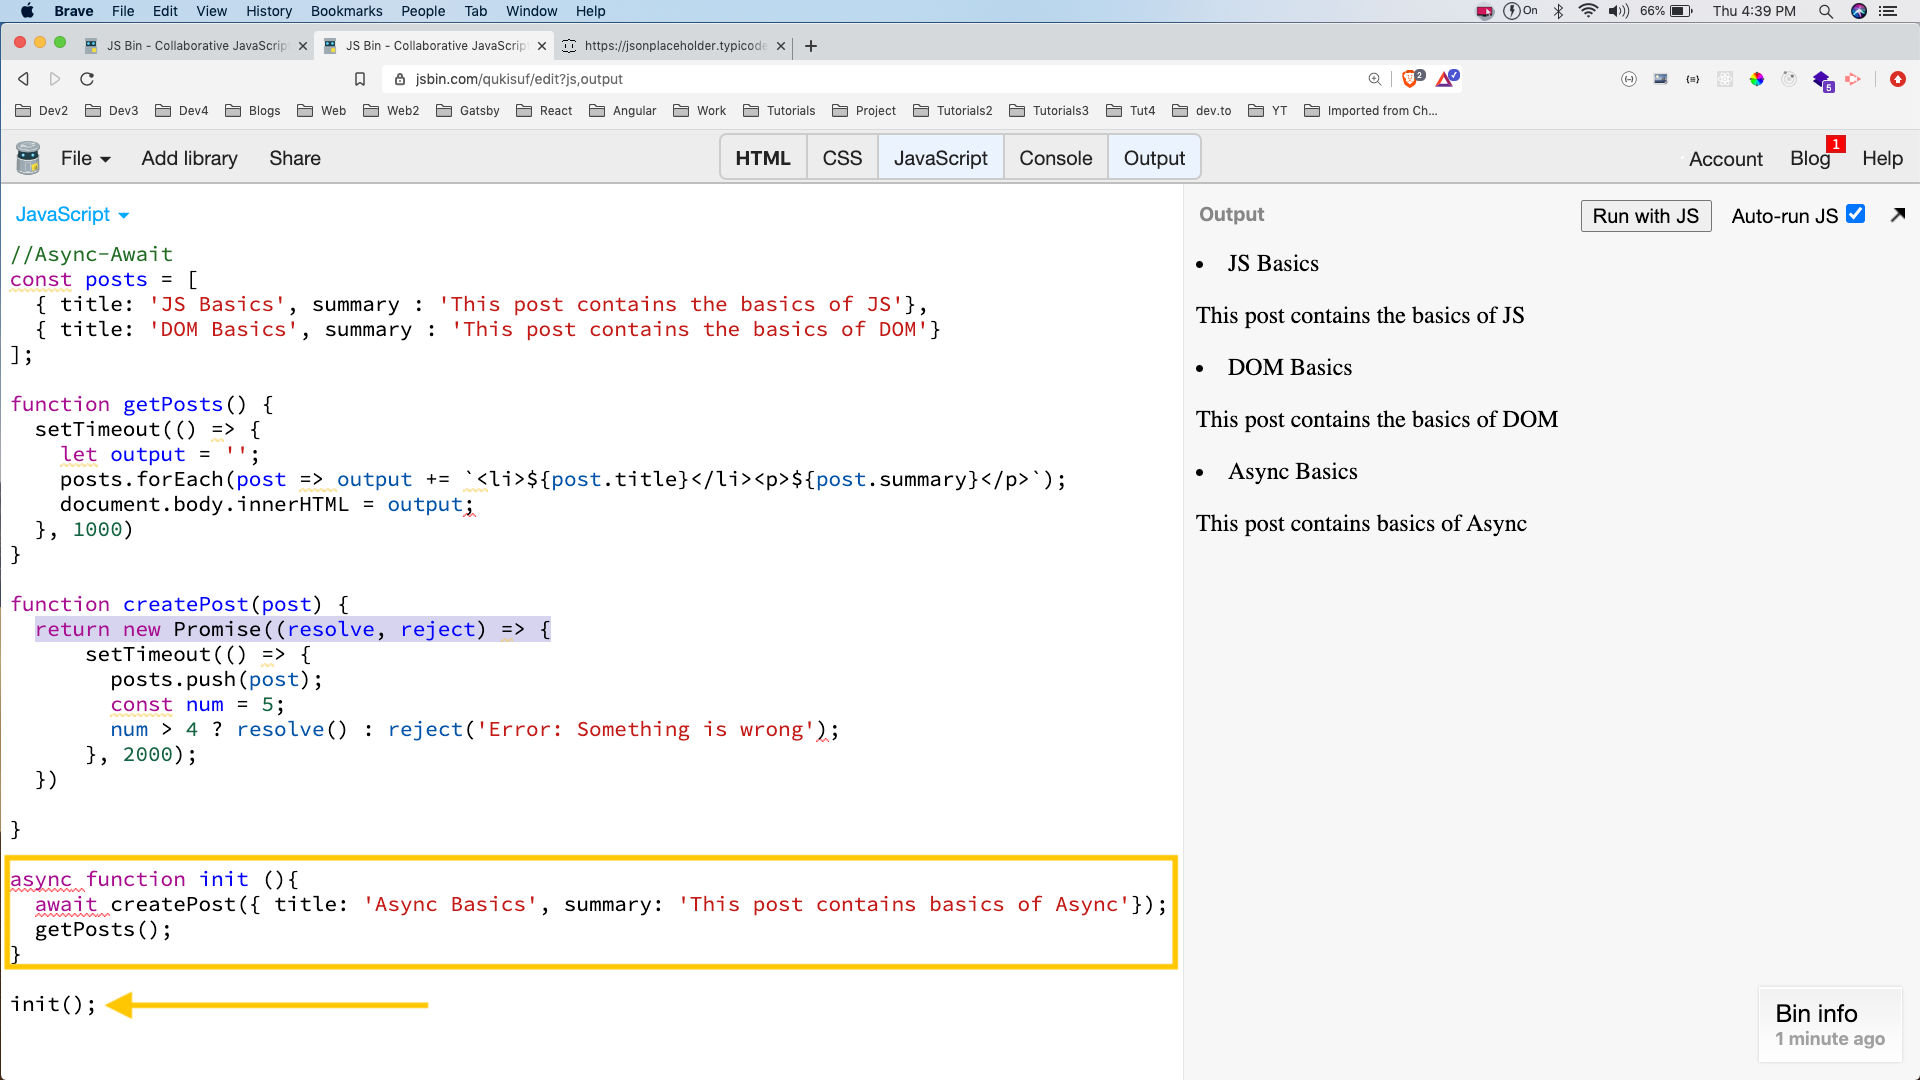Screen dimensions: 1920x1080
Task: Open the React bookmarks folder
Action: coord(544,111)
